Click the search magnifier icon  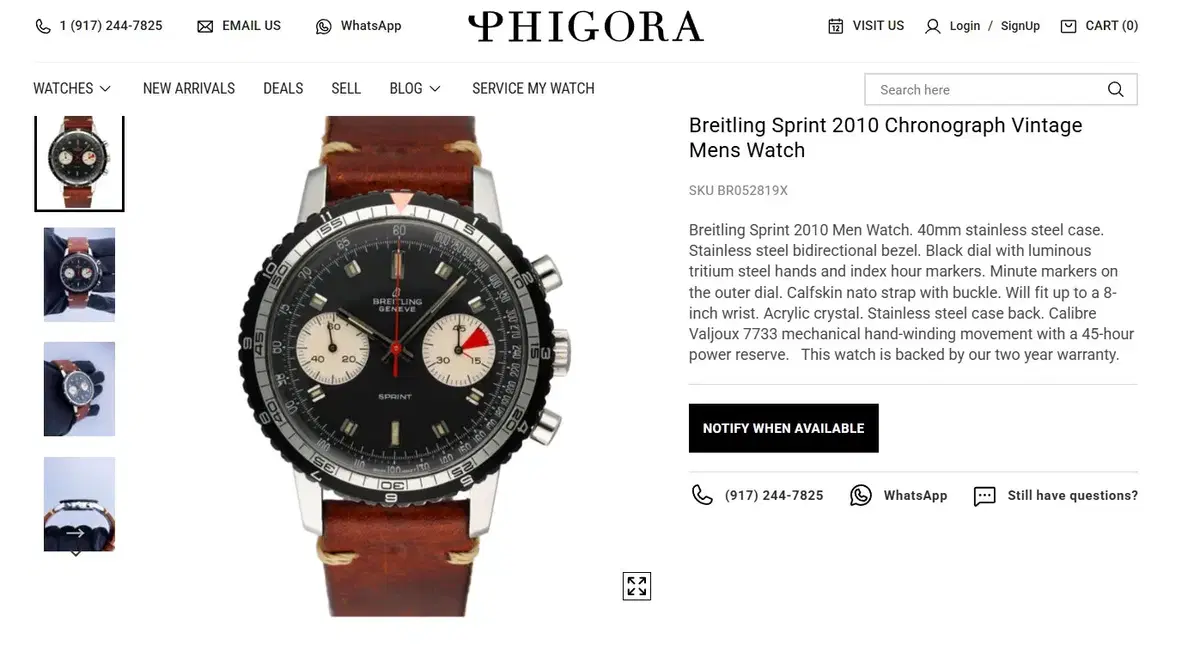1116,89
